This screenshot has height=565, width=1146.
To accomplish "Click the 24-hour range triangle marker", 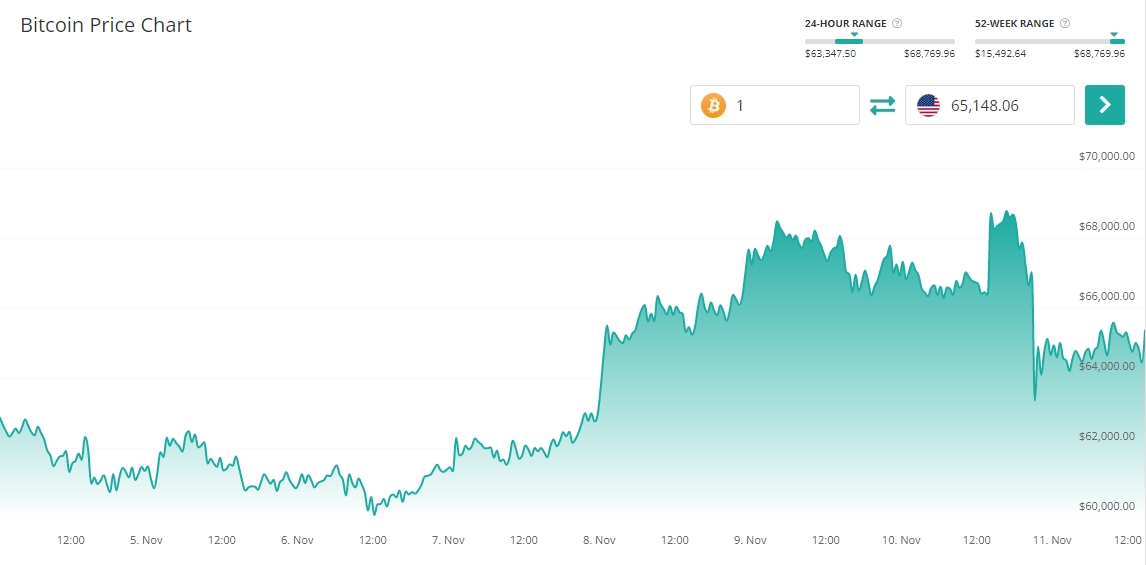I will (854, 34).
